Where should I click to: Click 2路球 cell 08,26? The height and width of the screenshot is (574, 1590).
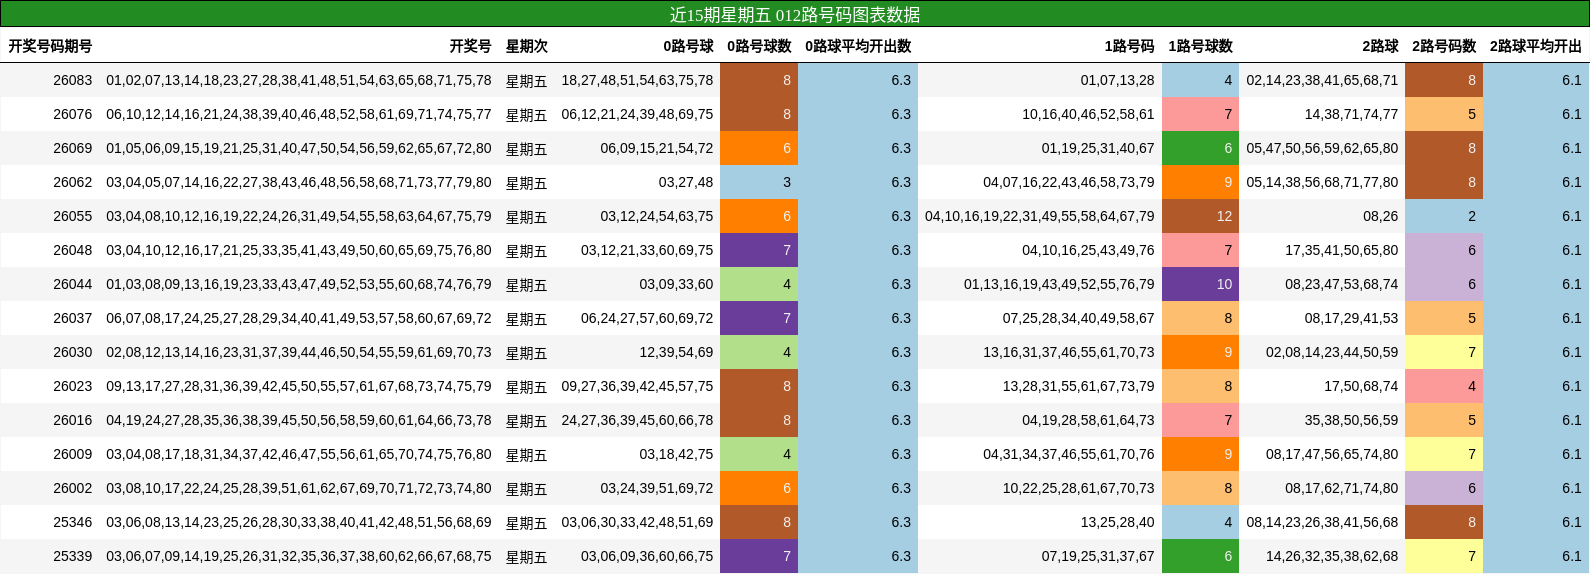pyautogui.click(x=1380, y=216)
